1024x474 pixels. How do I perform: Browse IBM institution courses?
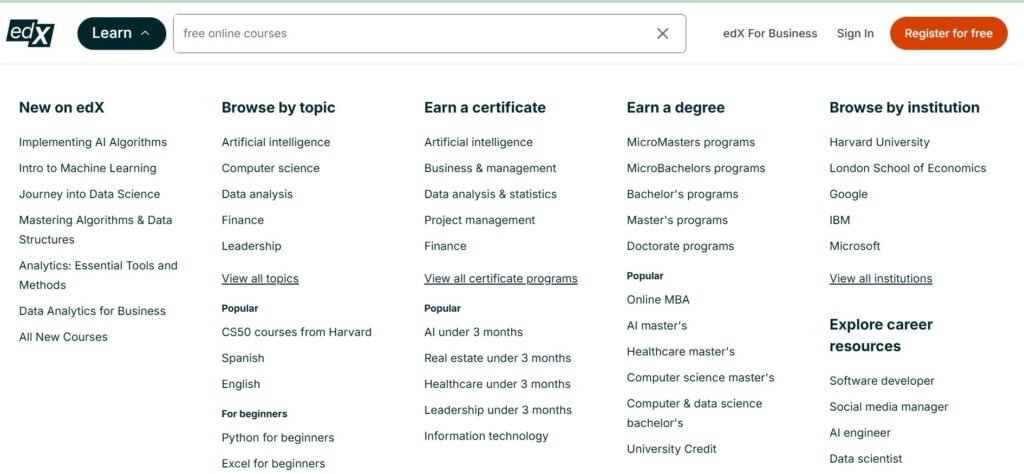[840, 220]
